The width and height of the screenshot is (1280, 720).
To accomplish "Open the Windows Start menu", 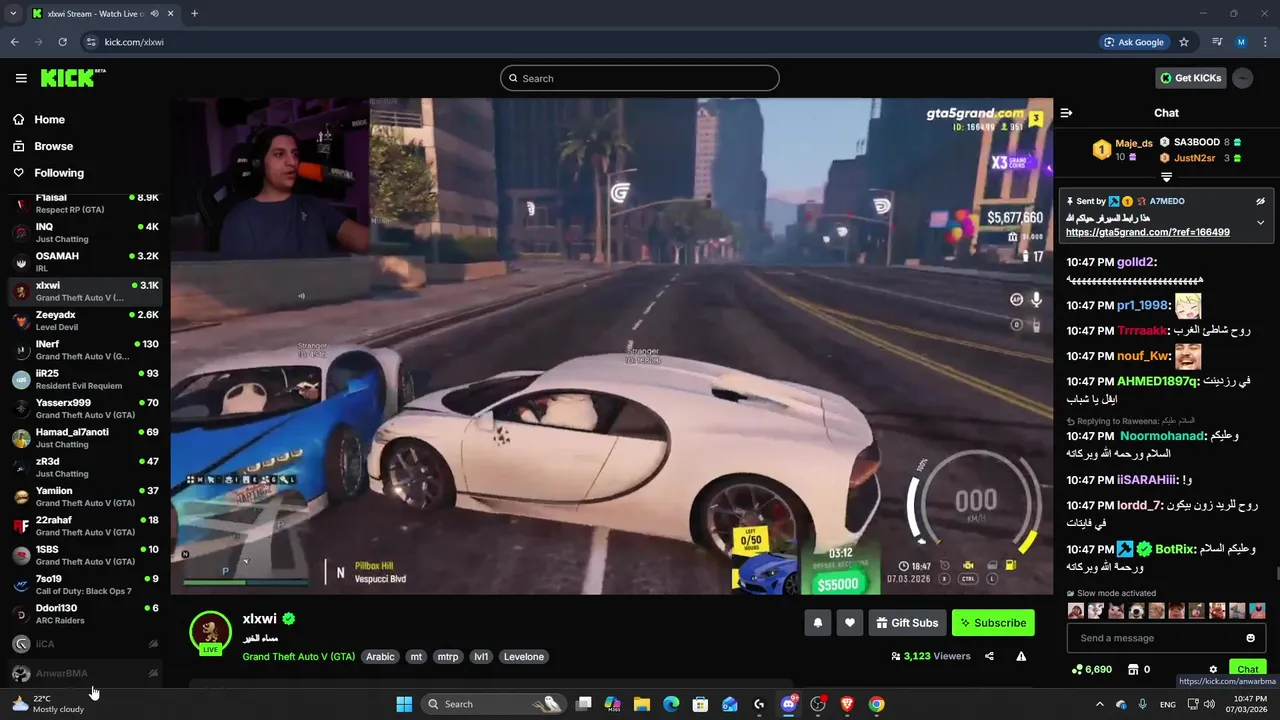I will click(404, 704).
